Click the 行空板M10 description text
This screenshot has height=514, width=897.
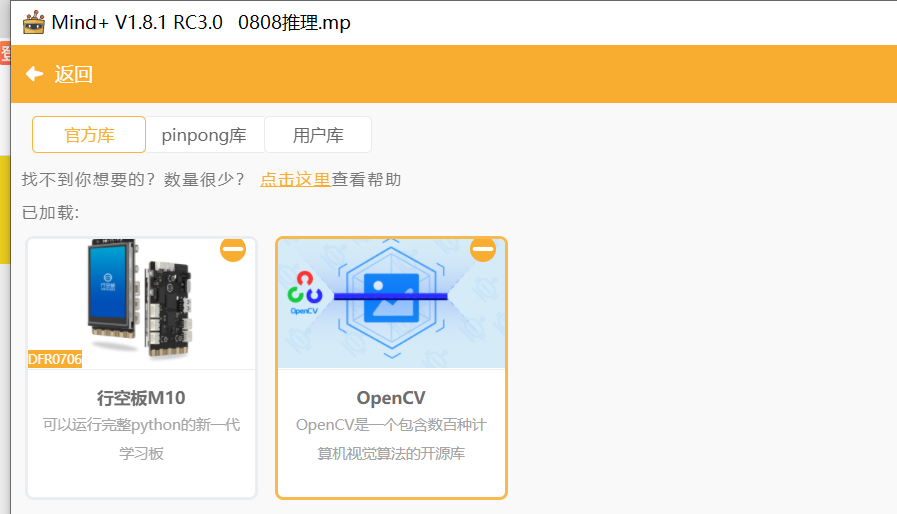click(x=141, y=439)
